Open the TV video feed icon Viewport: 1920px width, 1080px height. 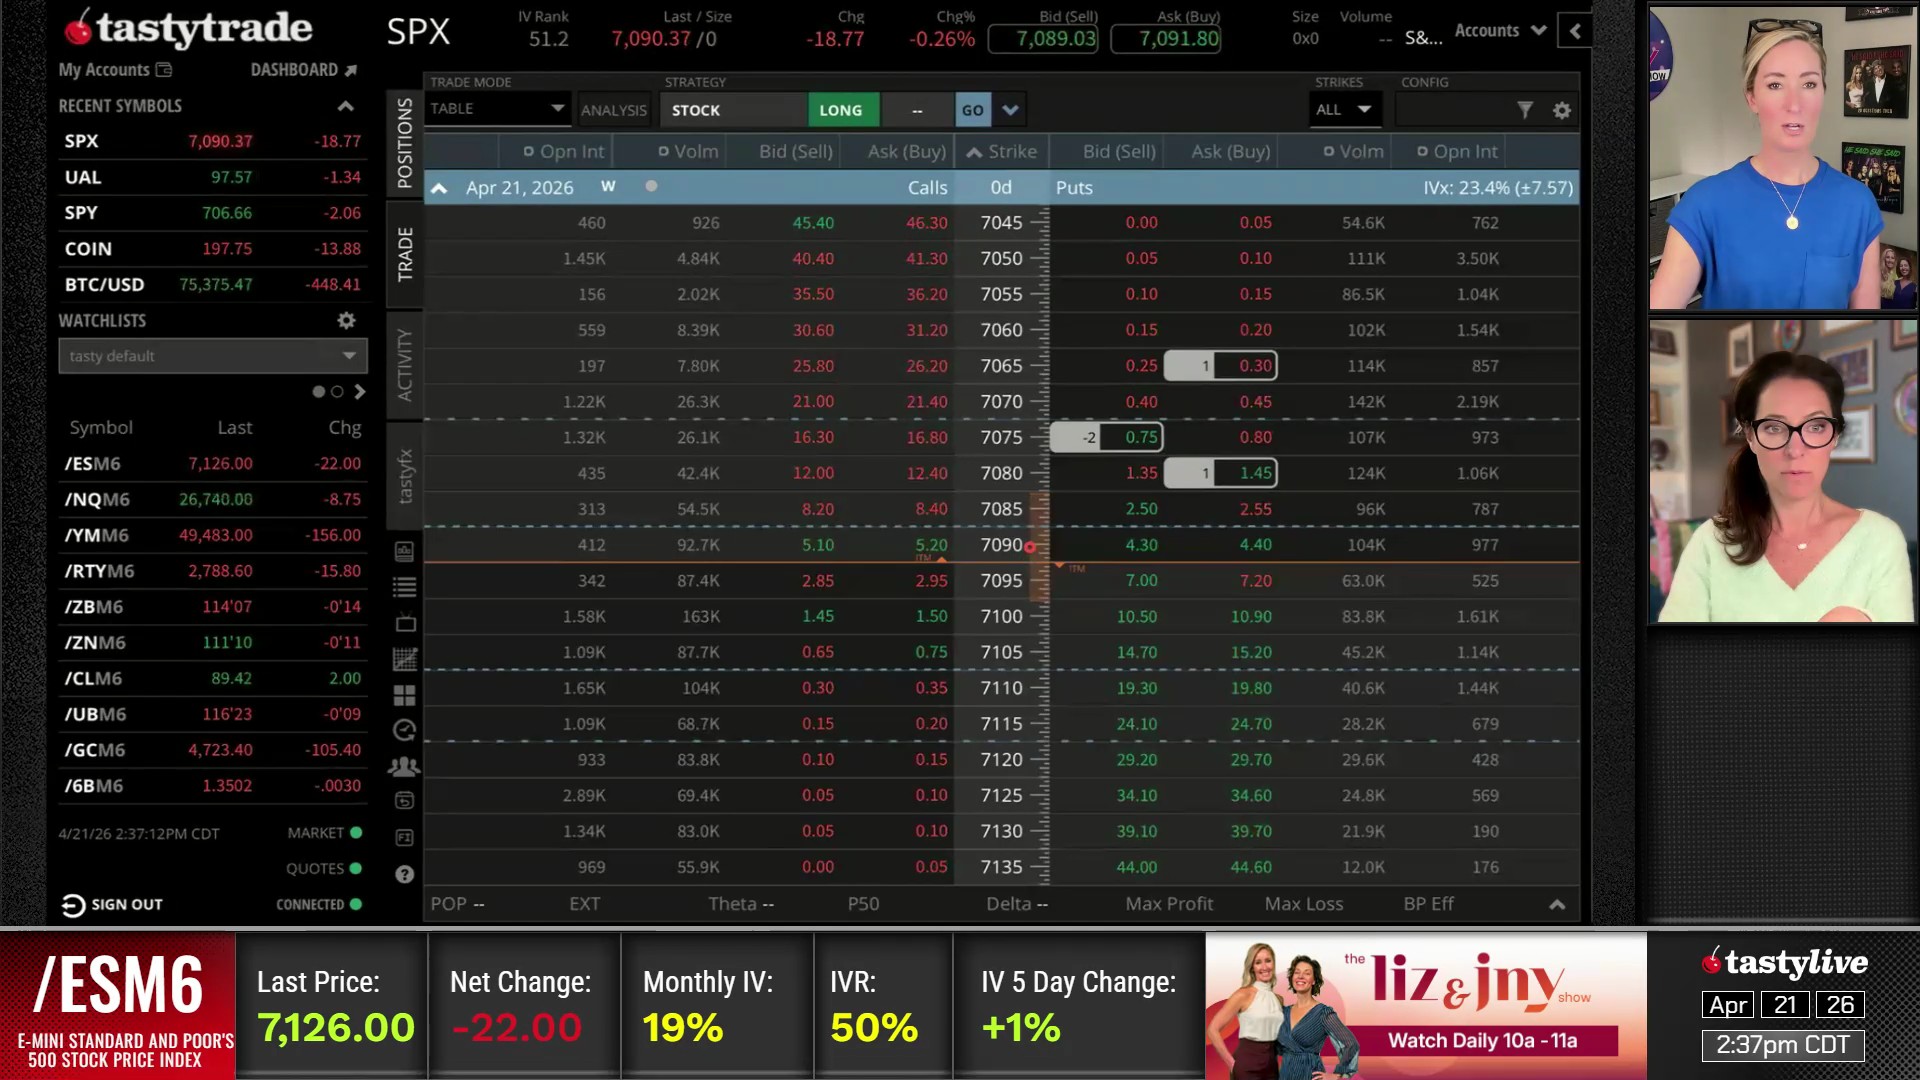pos(405,623)
